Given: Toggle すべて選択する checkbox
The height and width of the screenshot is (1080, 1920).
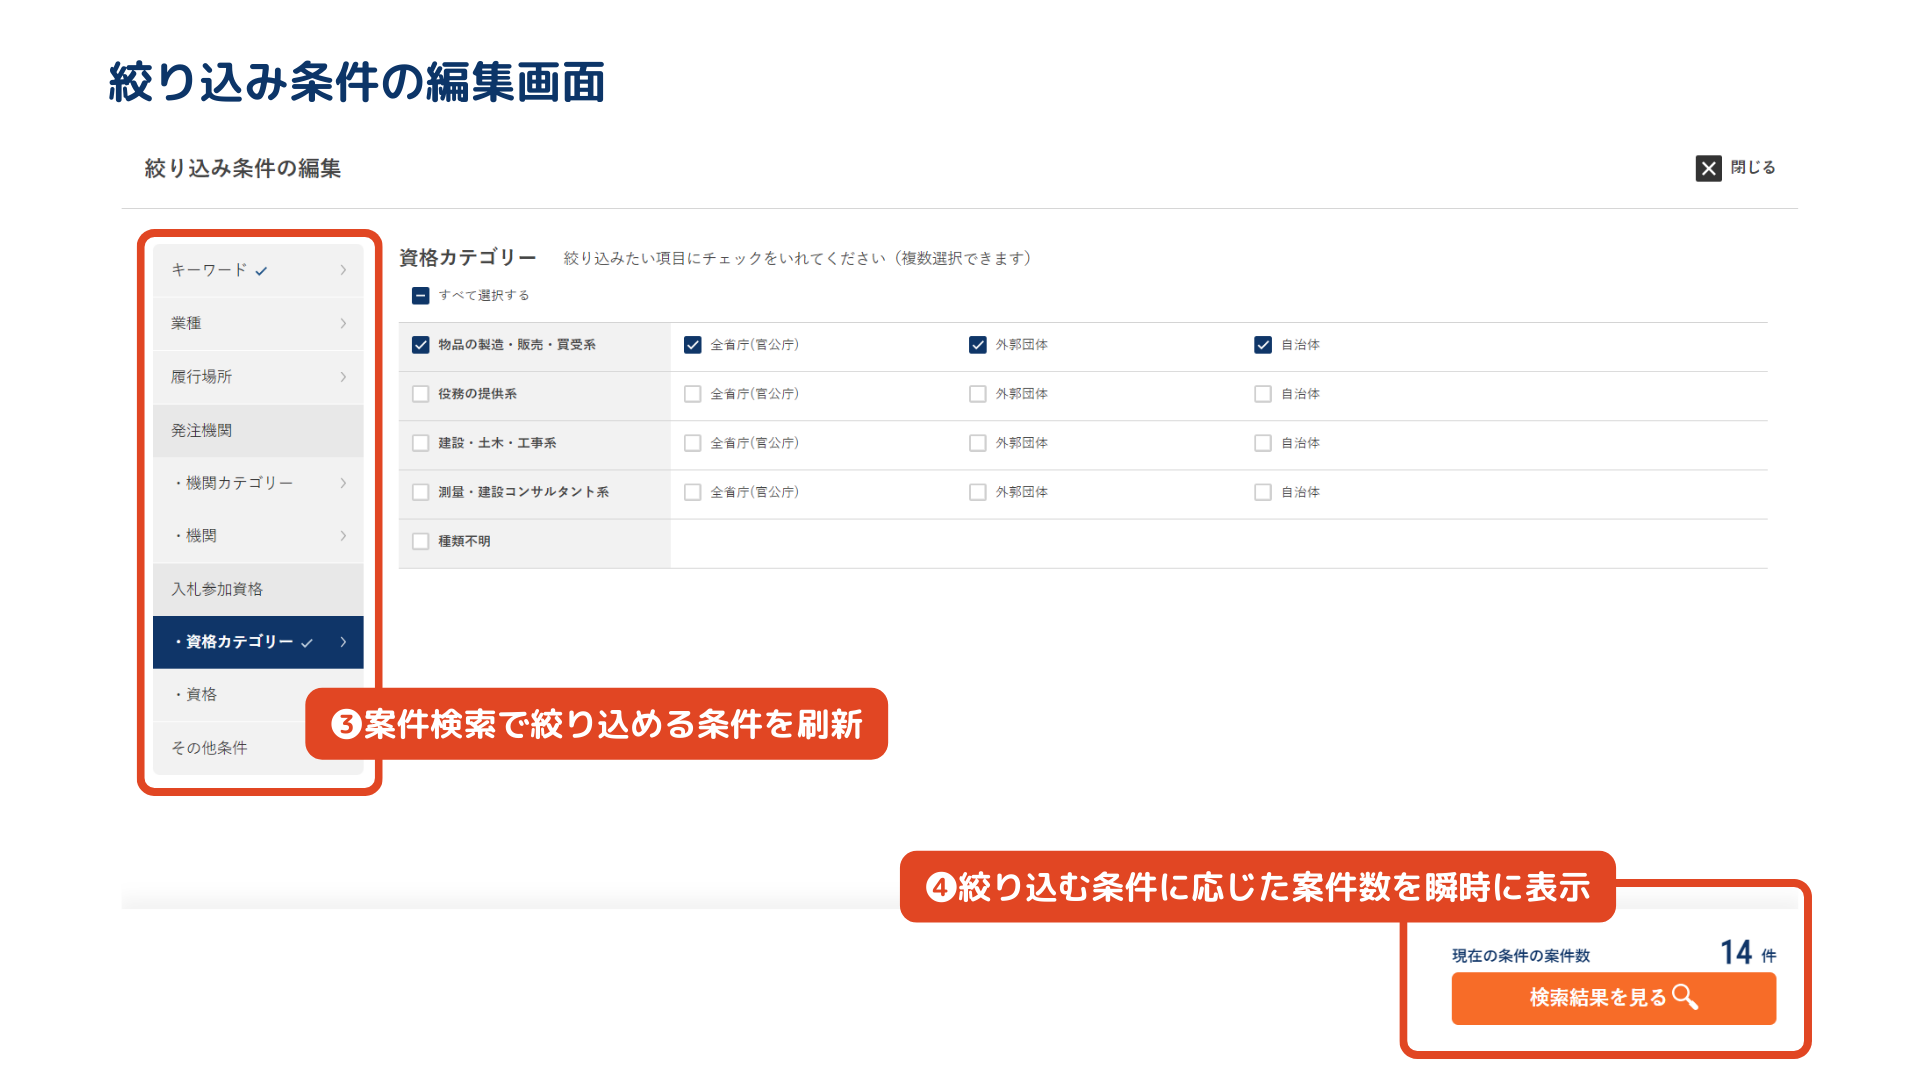Looking at the screenshot, I should click(x=421, y=296).
